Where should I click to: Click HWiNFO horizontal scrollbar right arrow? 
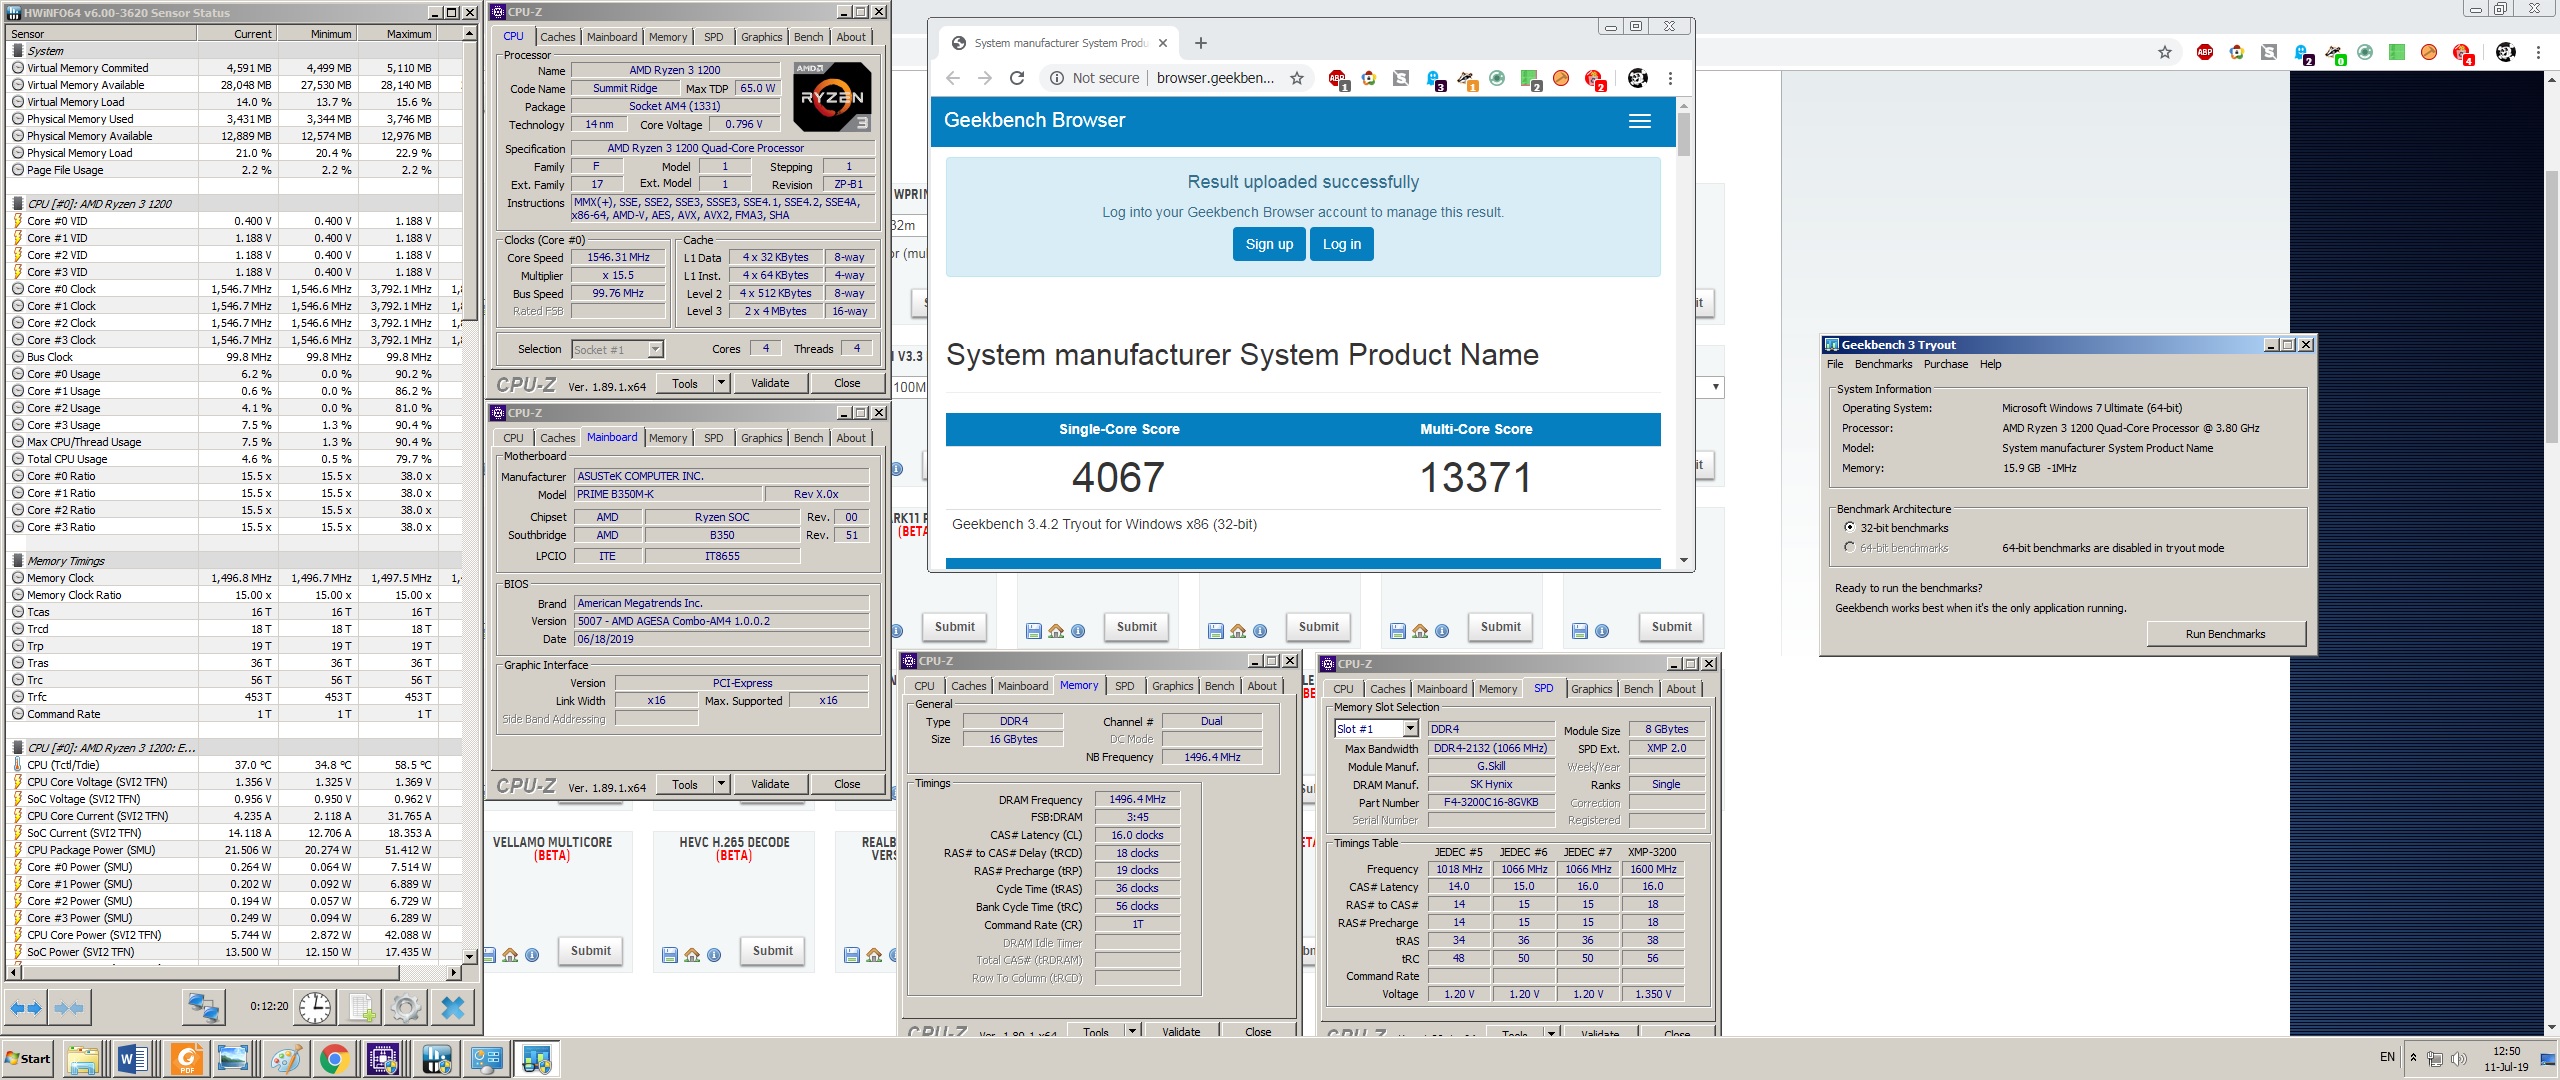coord(453,972)
